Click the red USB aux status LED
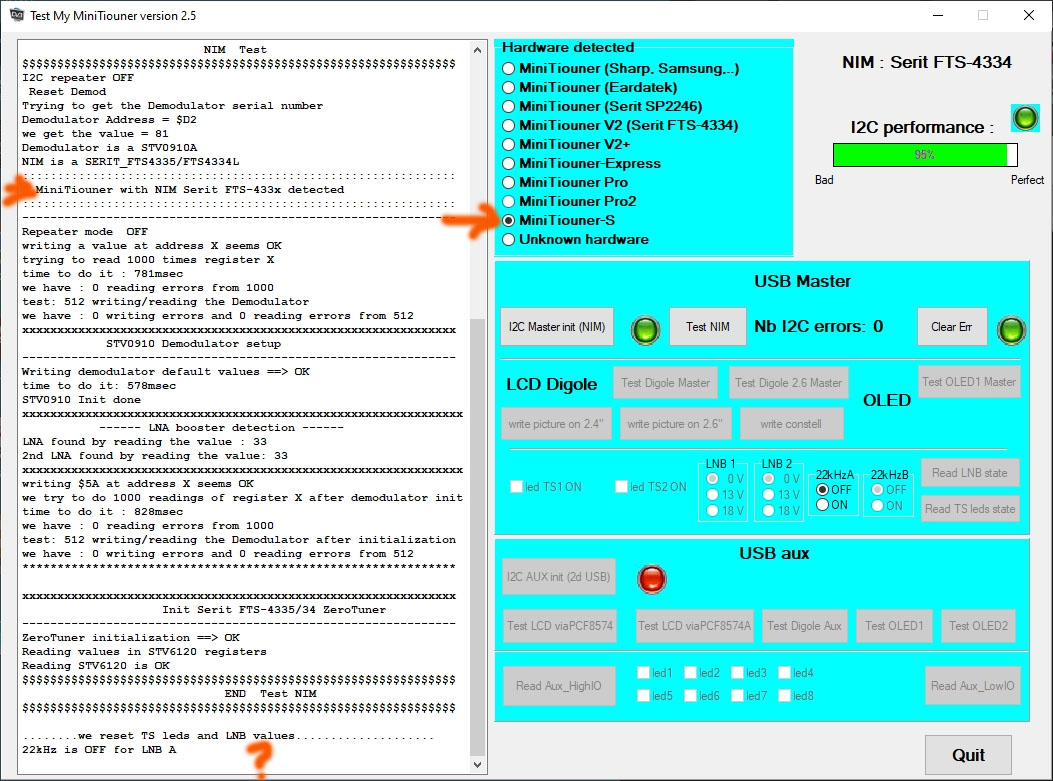 [651, 579]
